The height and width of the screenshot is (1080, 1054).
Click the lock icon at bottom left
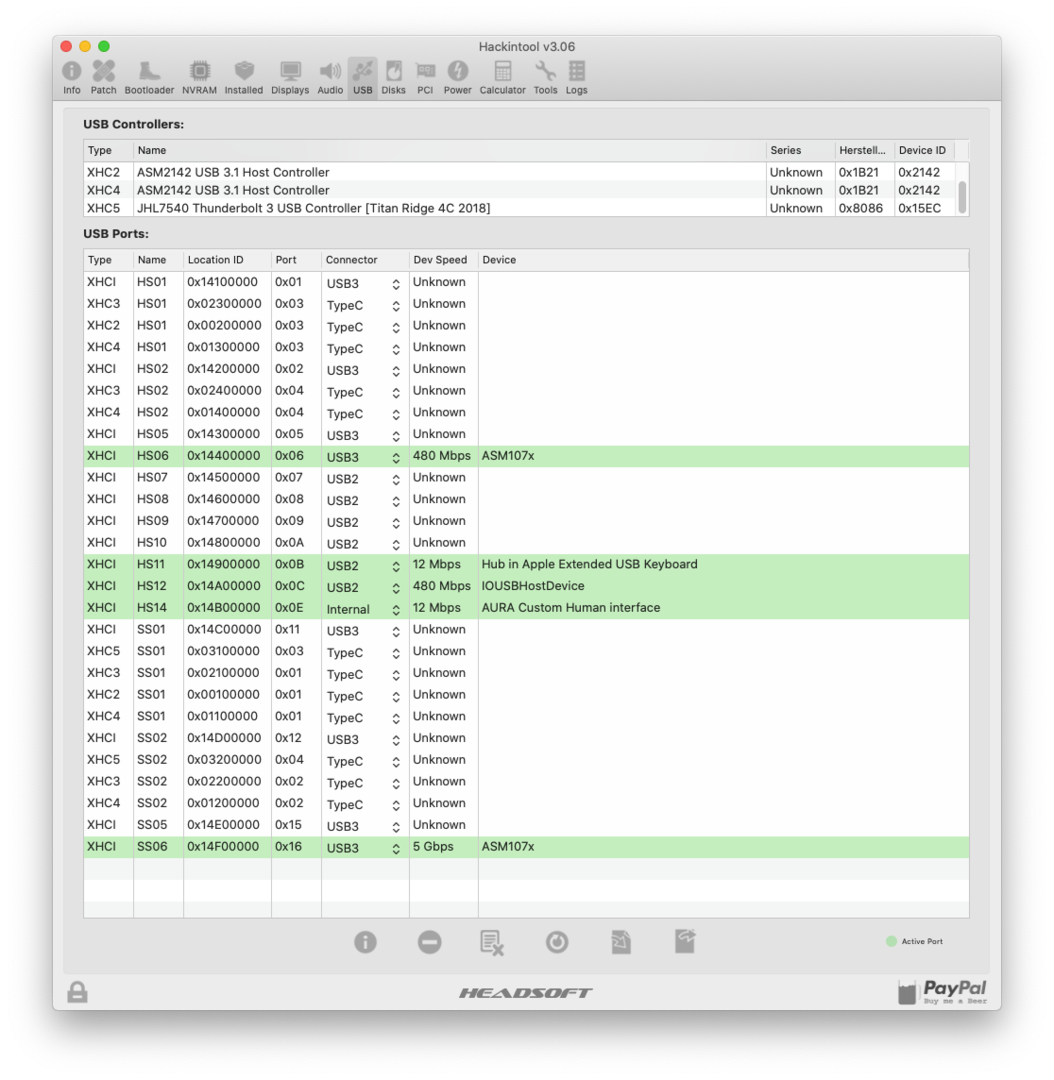pos(77,992)
